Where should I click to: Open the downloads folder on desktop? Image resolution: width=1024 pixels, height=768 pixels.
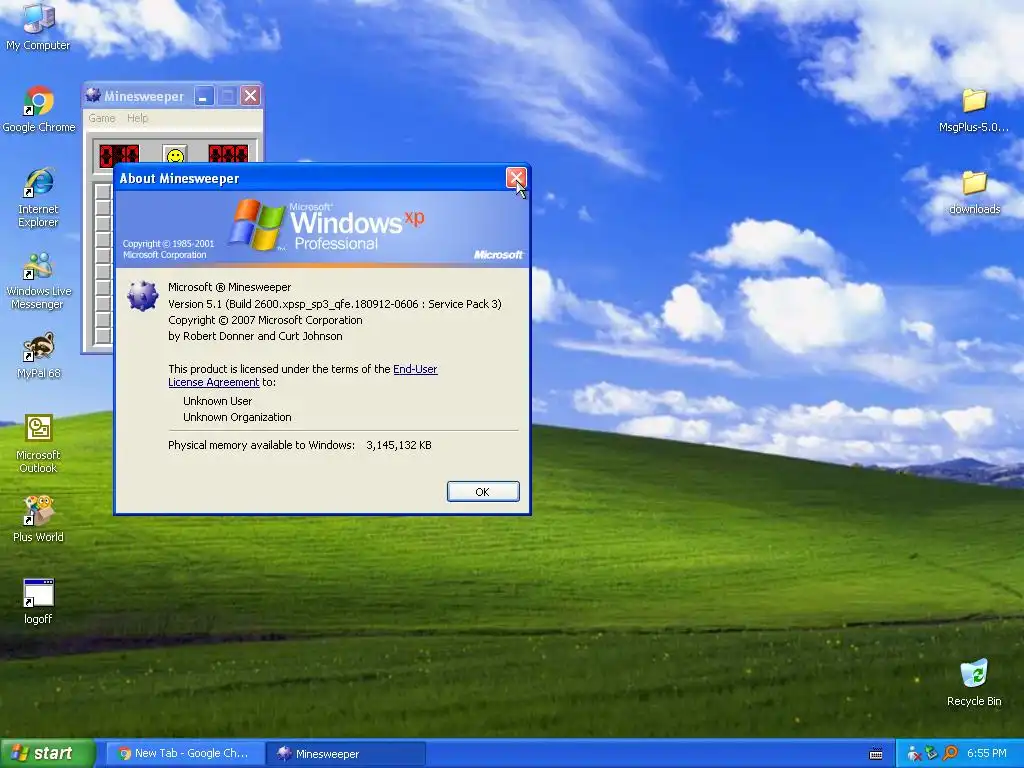click(x=974, y=191)
